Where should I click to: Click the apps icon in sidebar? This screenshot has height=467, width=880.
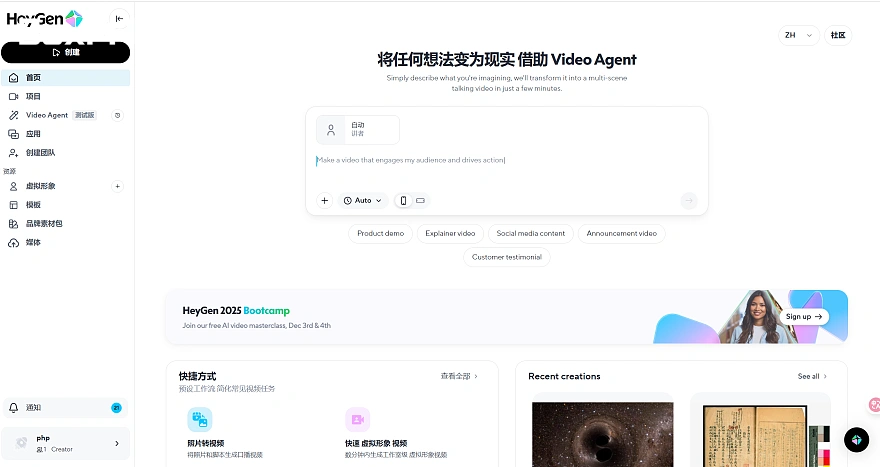[x=13, y=134]
